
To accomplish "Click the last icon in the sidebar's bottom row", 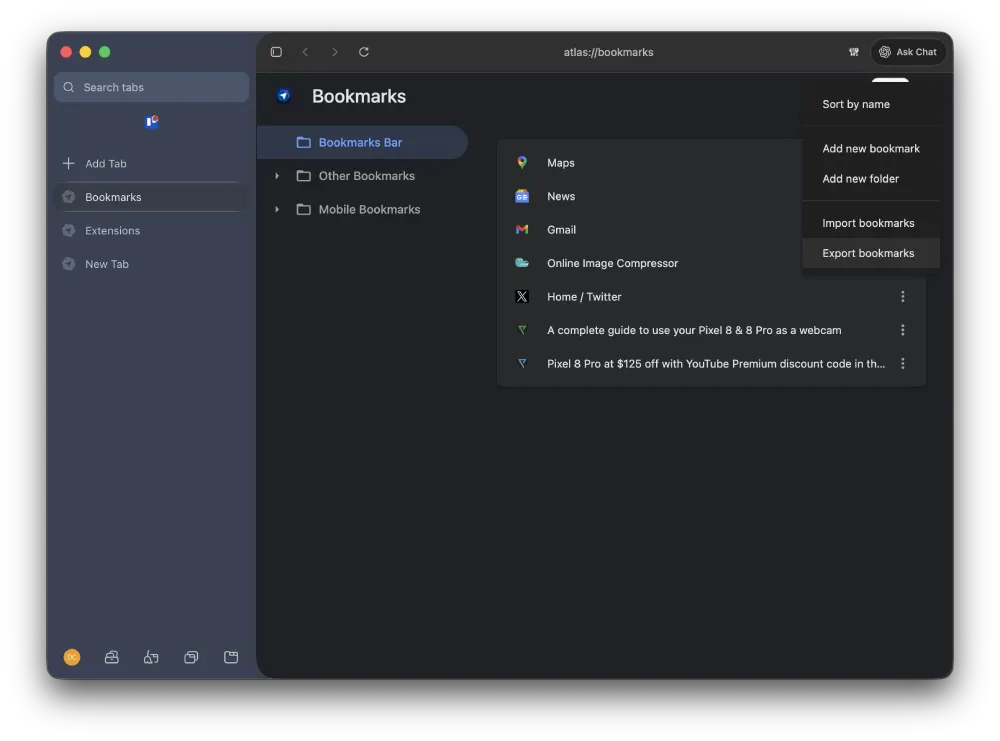I will pos(231,657).
